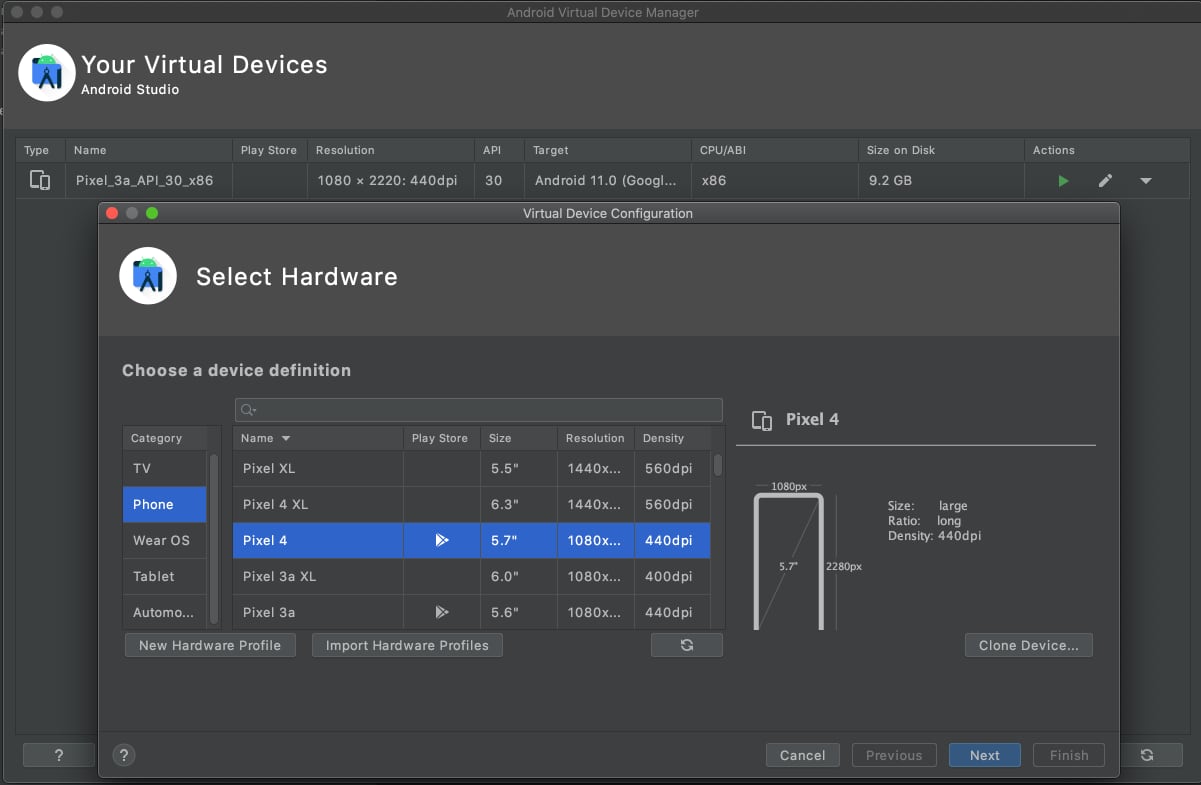
Task: Click the Finish button
Action: click(1069, 755)
